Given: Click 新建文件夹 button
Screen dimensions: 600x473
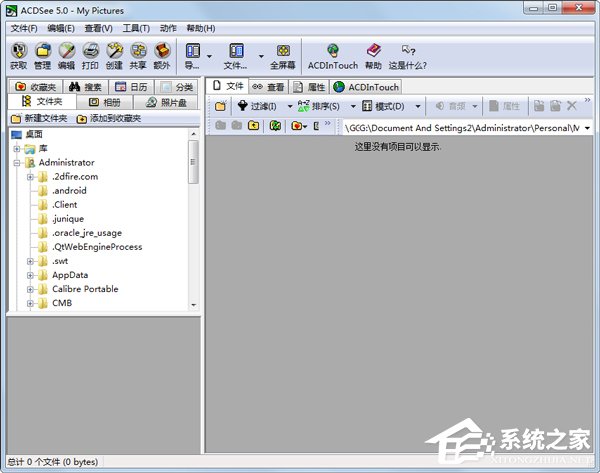Looking at the screenshot, I should pyautogui.click(x=39, y=119).
